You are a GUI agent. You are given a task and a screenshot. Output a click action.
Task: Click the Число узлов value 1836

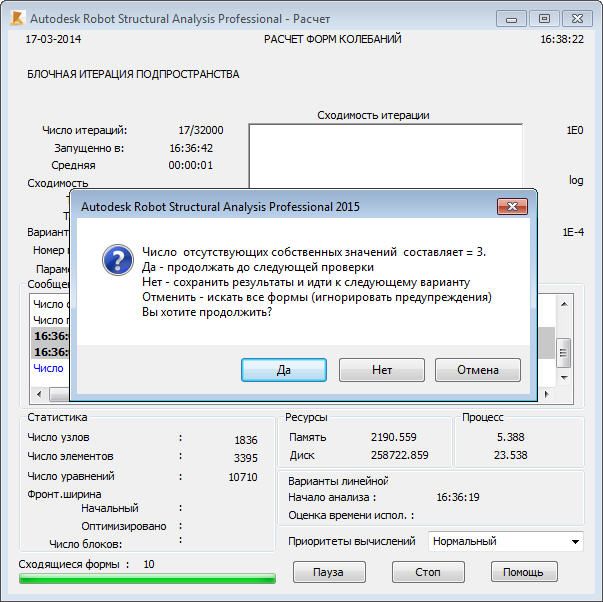pyautogui.click(x=246, y=440)
